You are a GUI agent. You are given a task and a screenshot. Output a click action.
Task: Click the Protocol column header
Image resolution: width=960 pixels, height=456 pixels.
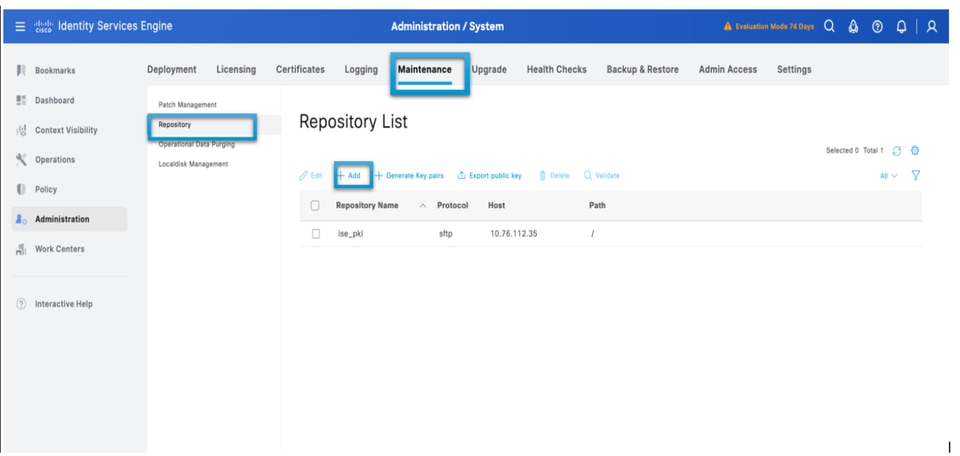pos(452,206)
